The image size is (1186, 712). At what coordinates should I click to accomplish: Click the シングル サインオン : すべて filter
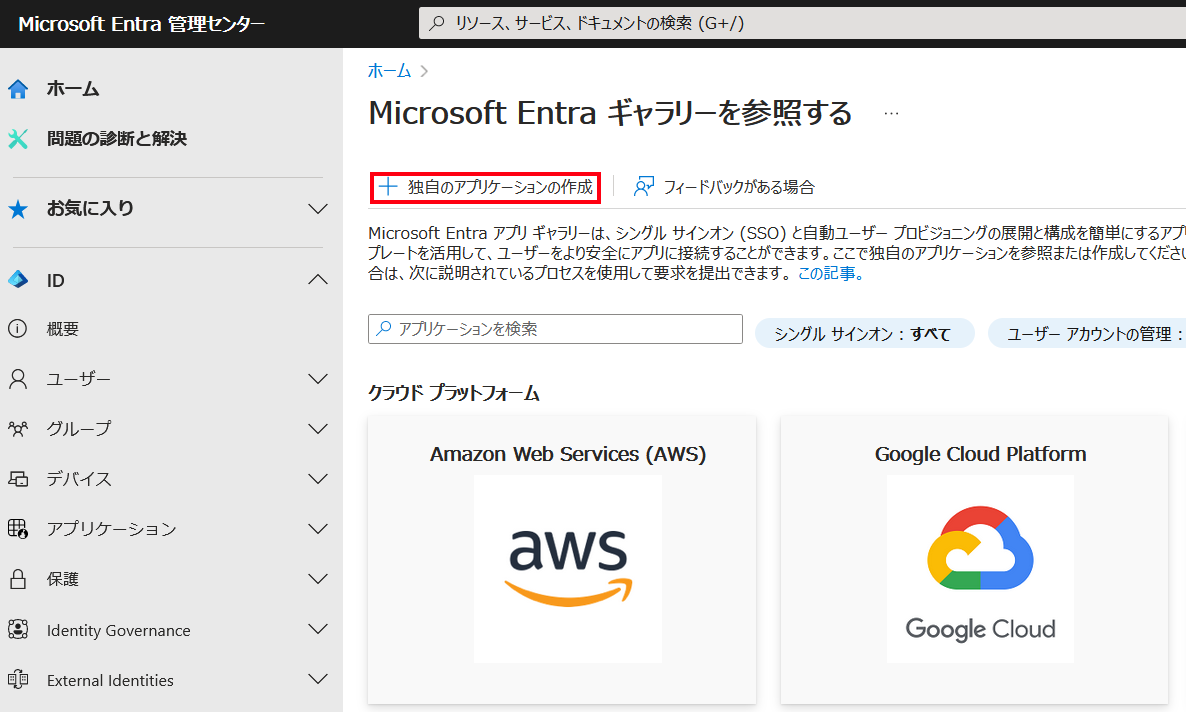865,334
